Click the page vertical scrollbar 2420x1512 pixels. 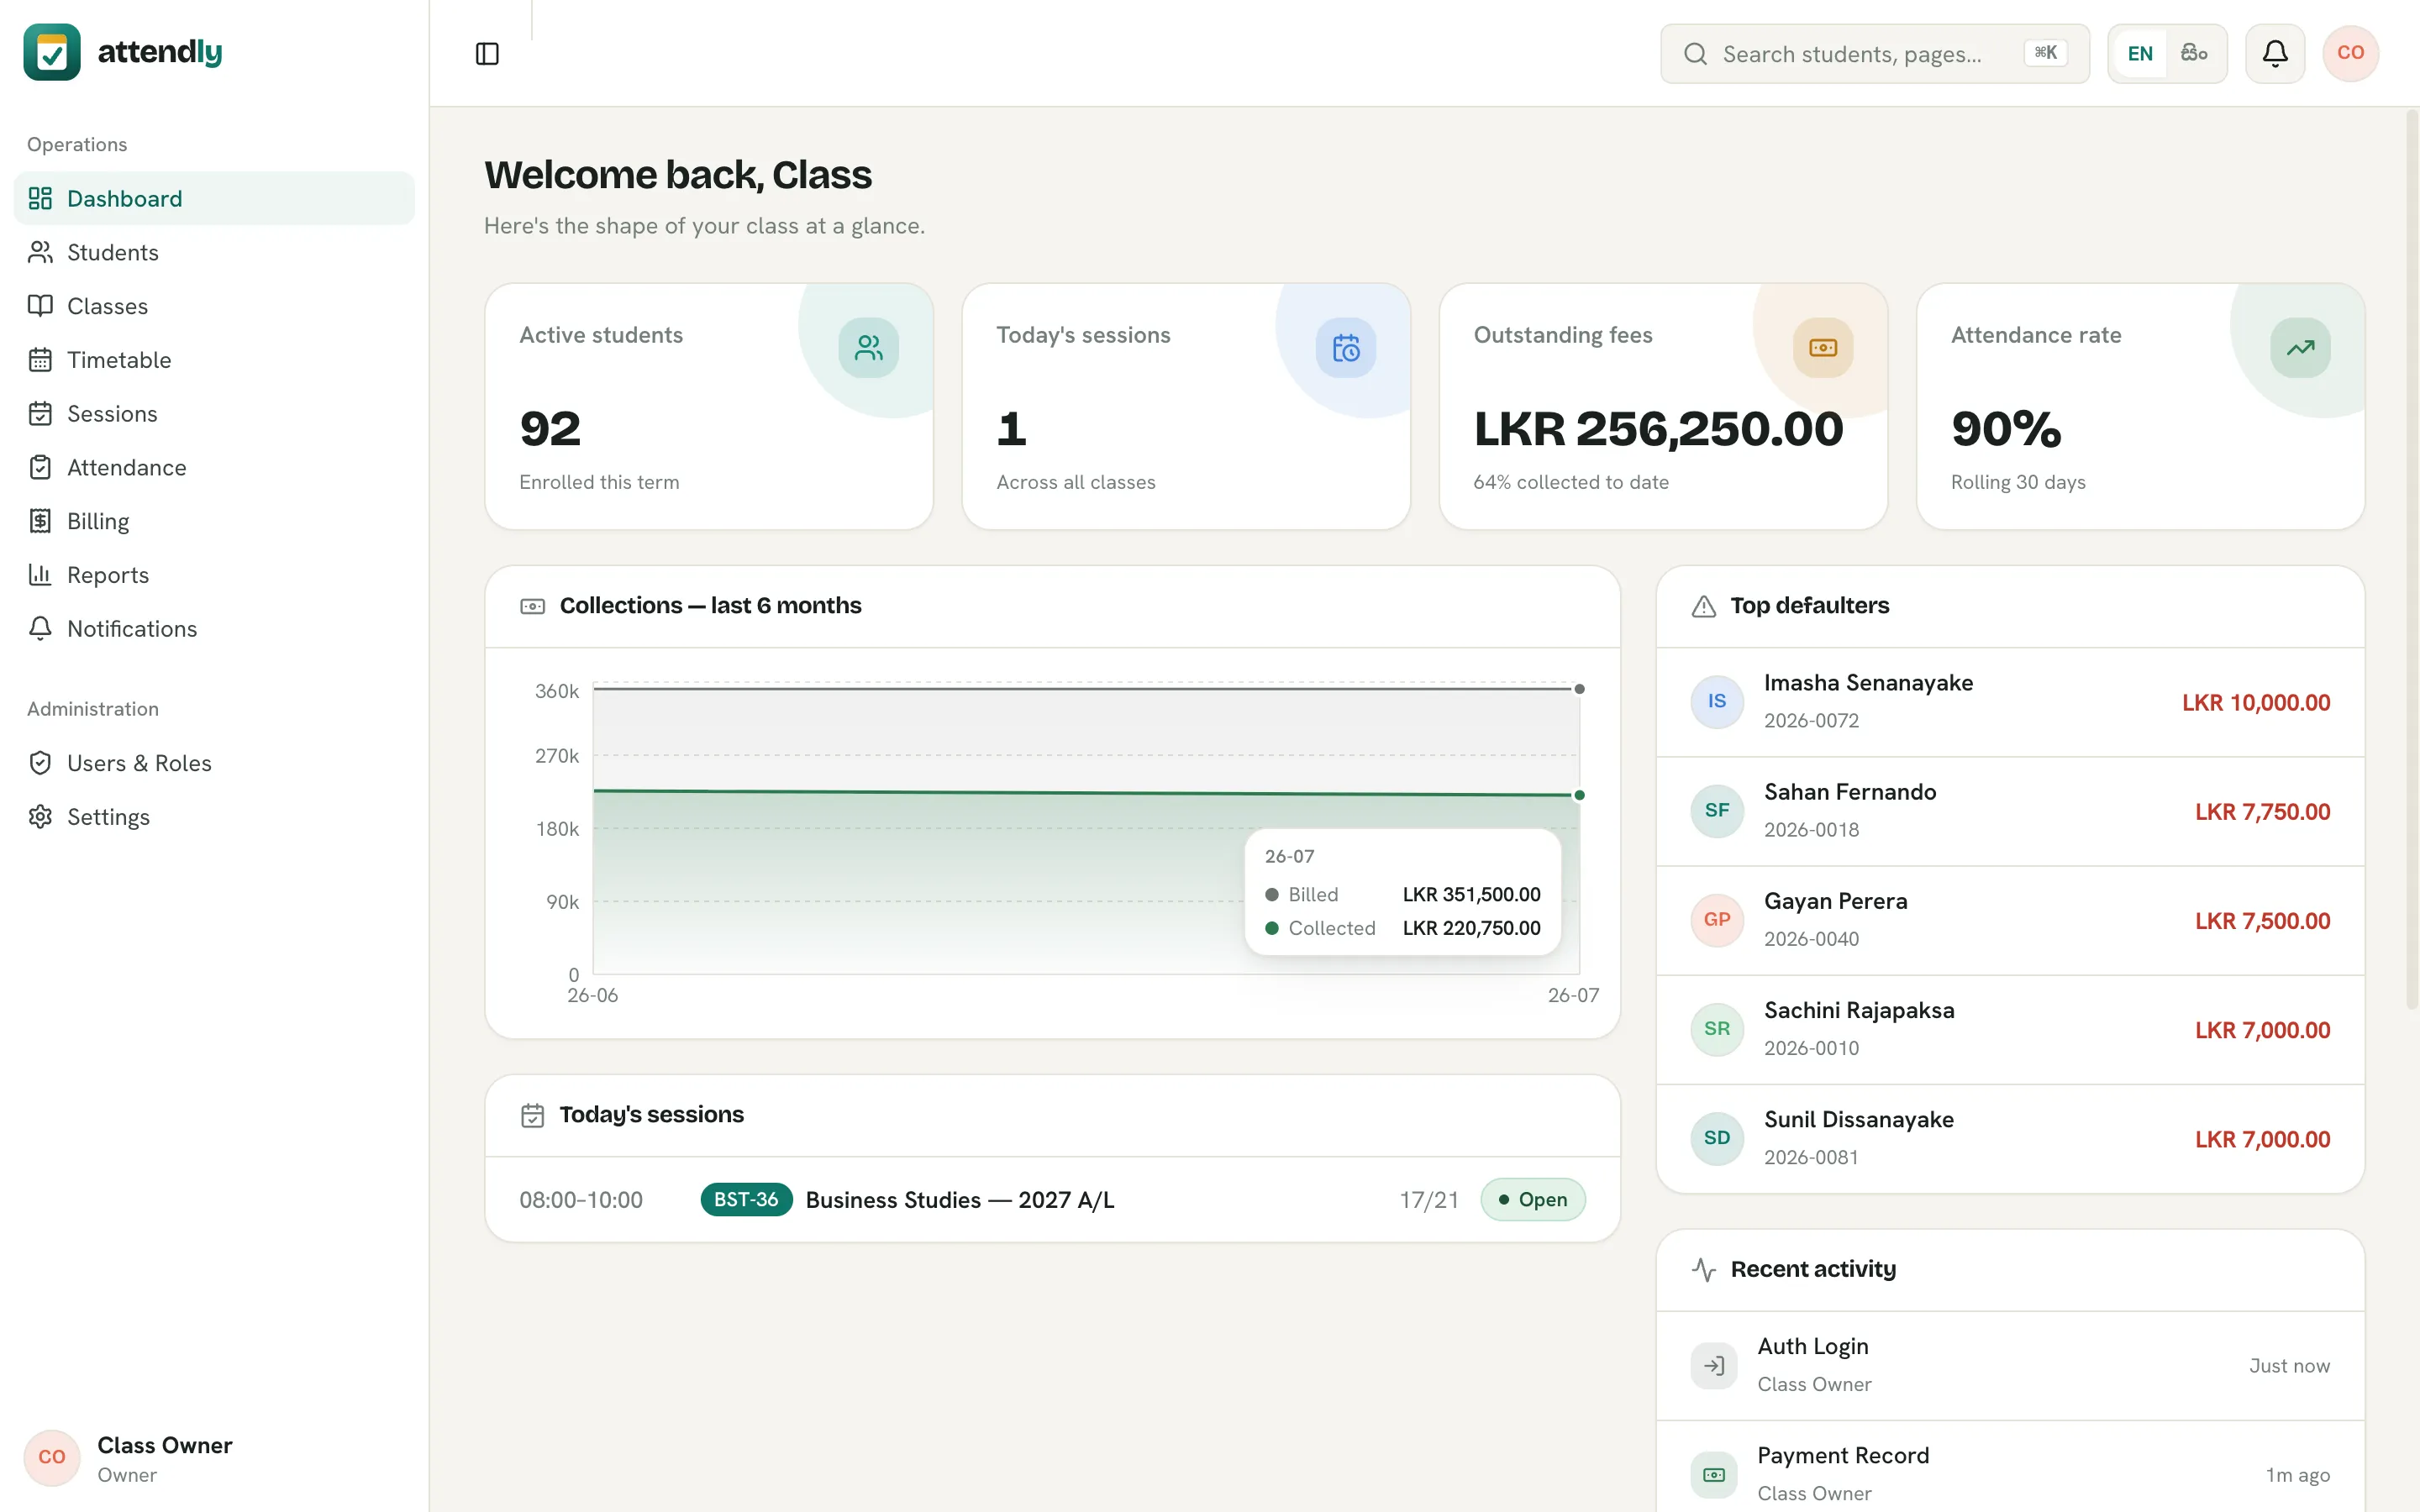coord(2412,560)
